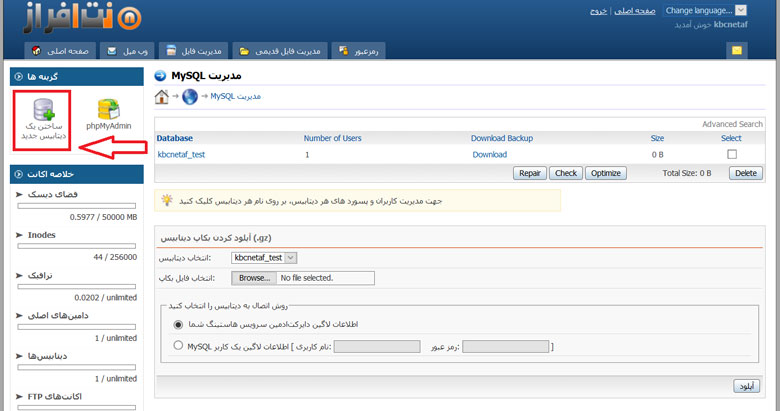Viewport: 780px width, 411px height.
Task: Open phpMyAdmin icon
Action: point(108,109)
